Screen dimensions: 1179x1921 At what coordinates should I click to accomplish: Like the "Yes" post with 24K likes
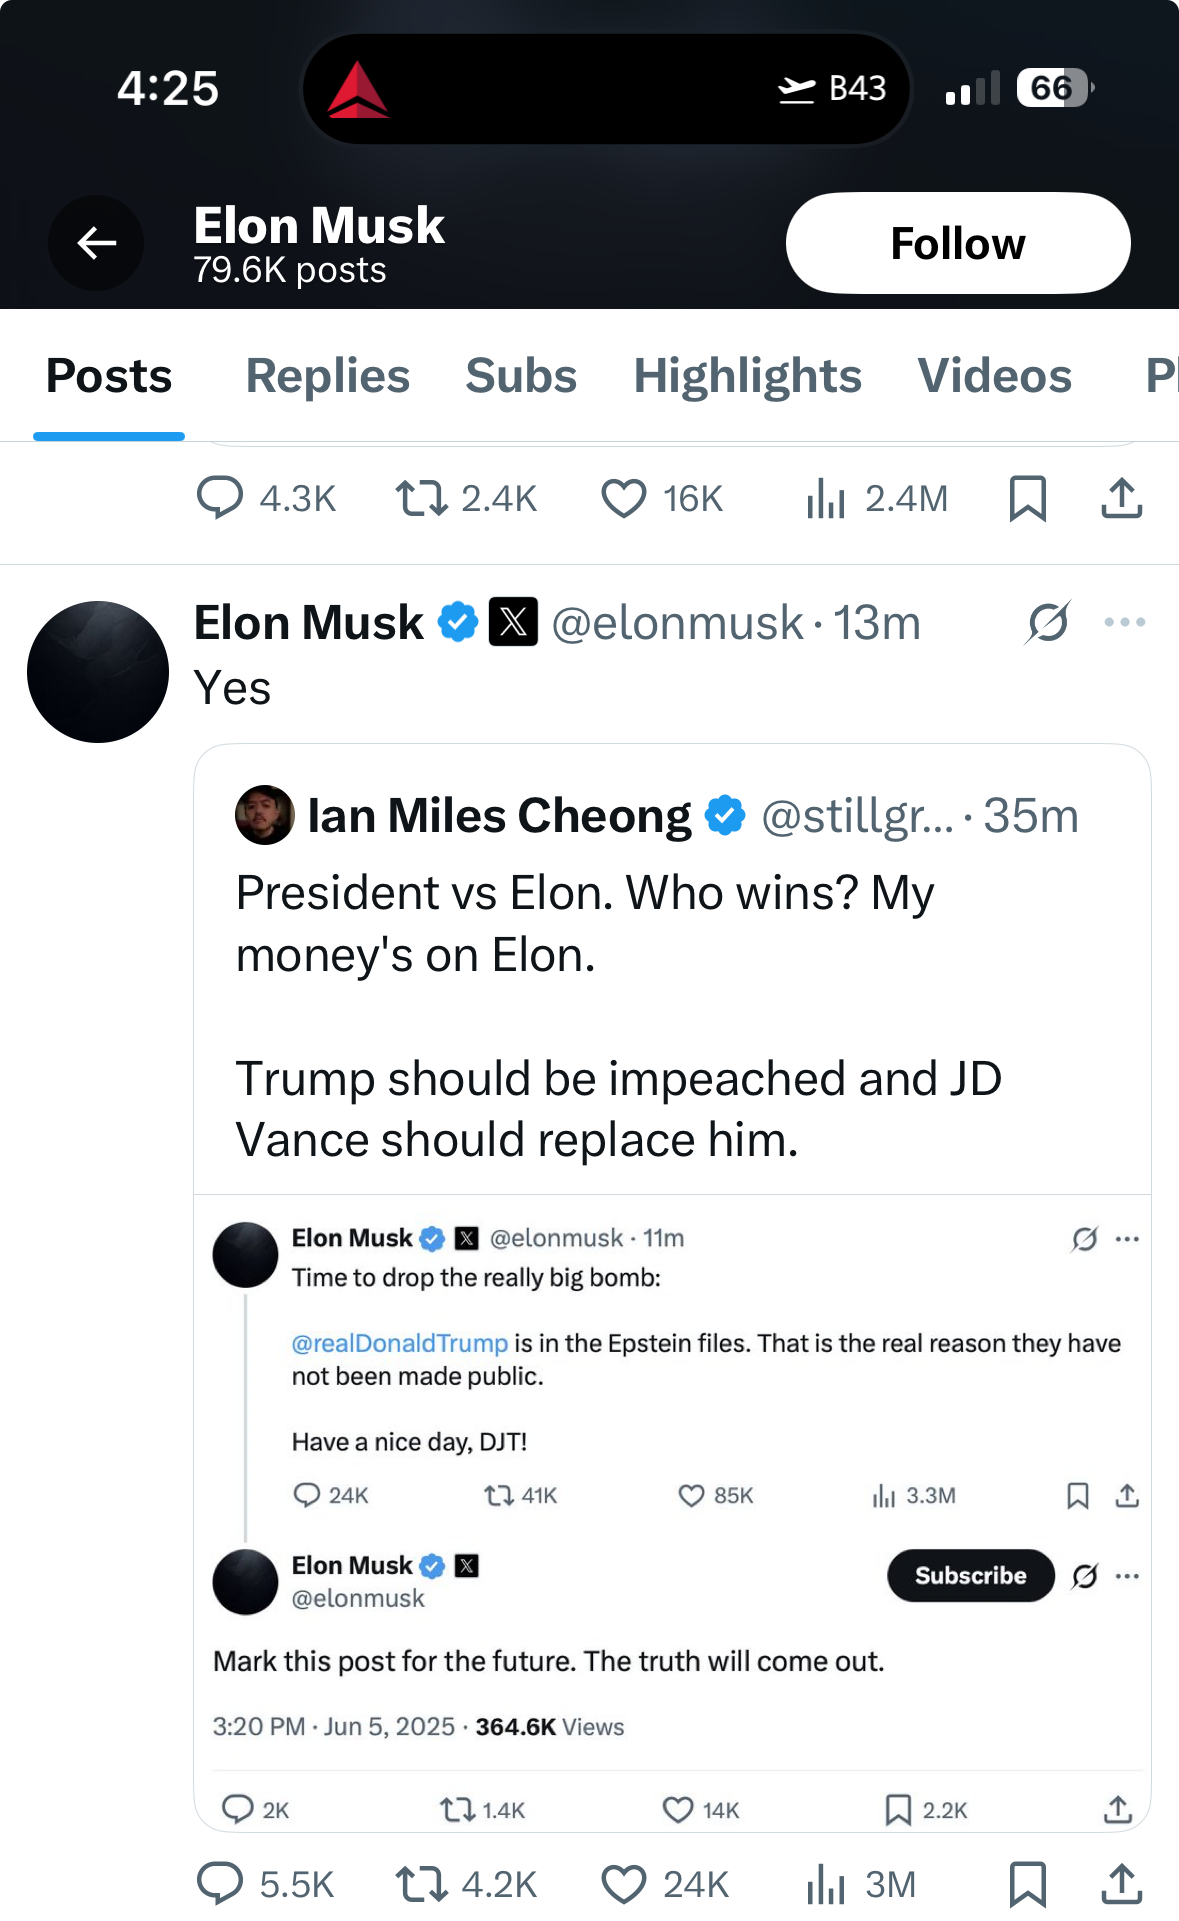point(665,1884)
